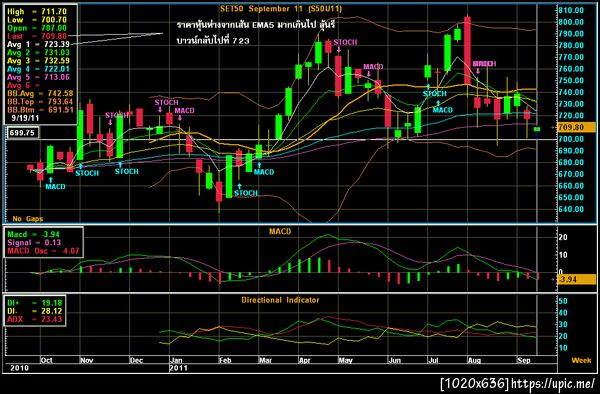
Task: Select the 'Avg 5 = 713.06' legend entry
Action: tap(38, 77)
